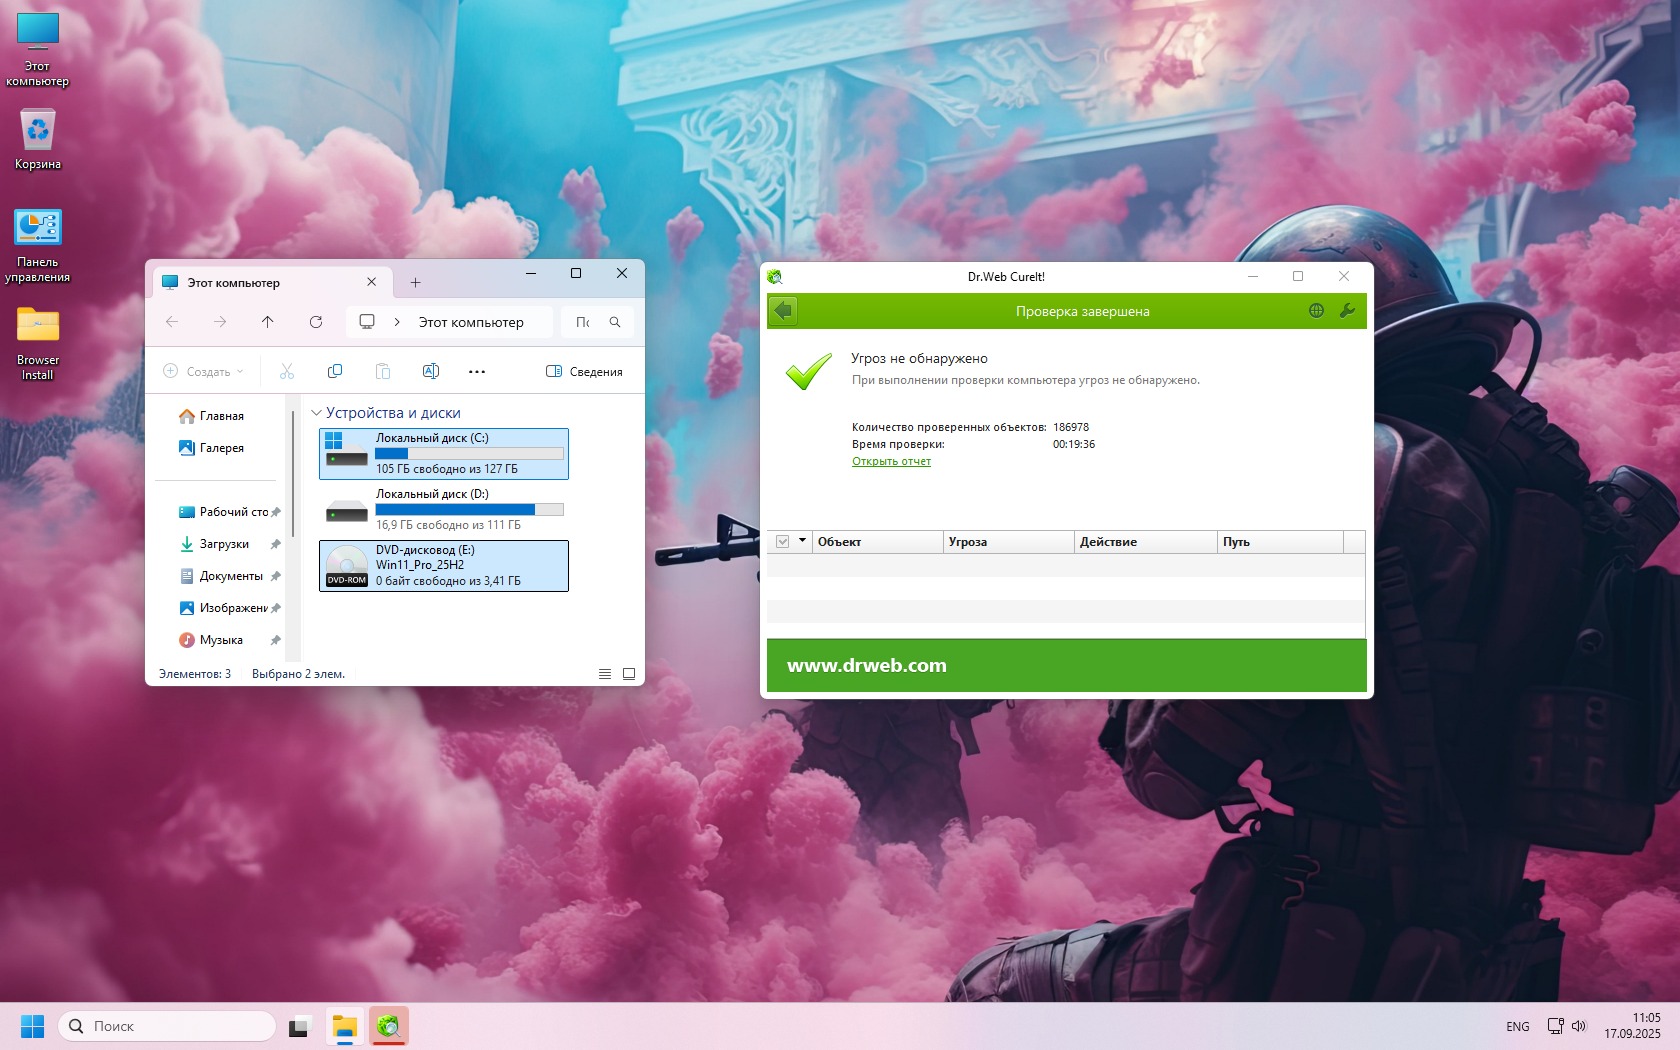Open the dropdown arrow beside the threats checkbox
The image size is (1680, 1050).
(x=802, y=541)
